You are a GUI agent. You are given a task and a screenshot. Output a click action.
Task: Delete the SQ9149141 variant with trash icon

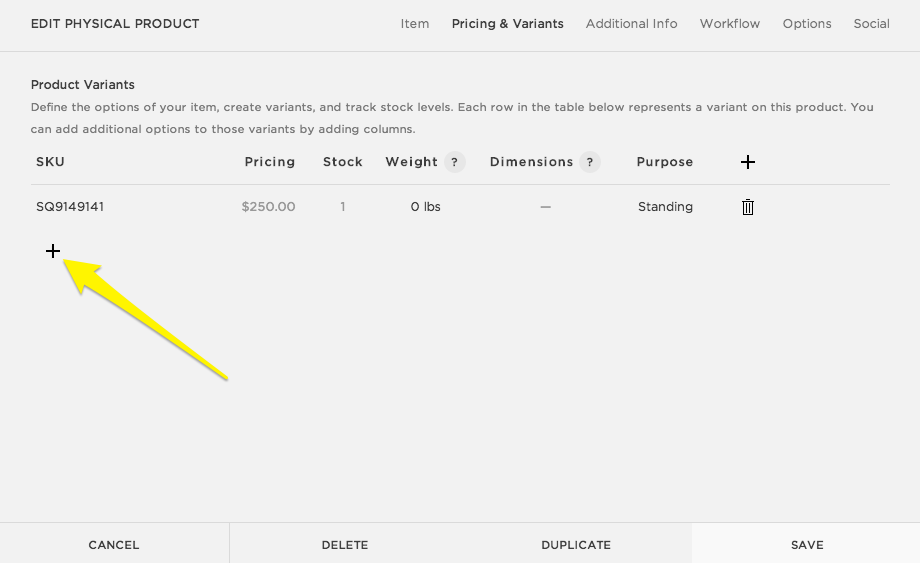(747, 207)
